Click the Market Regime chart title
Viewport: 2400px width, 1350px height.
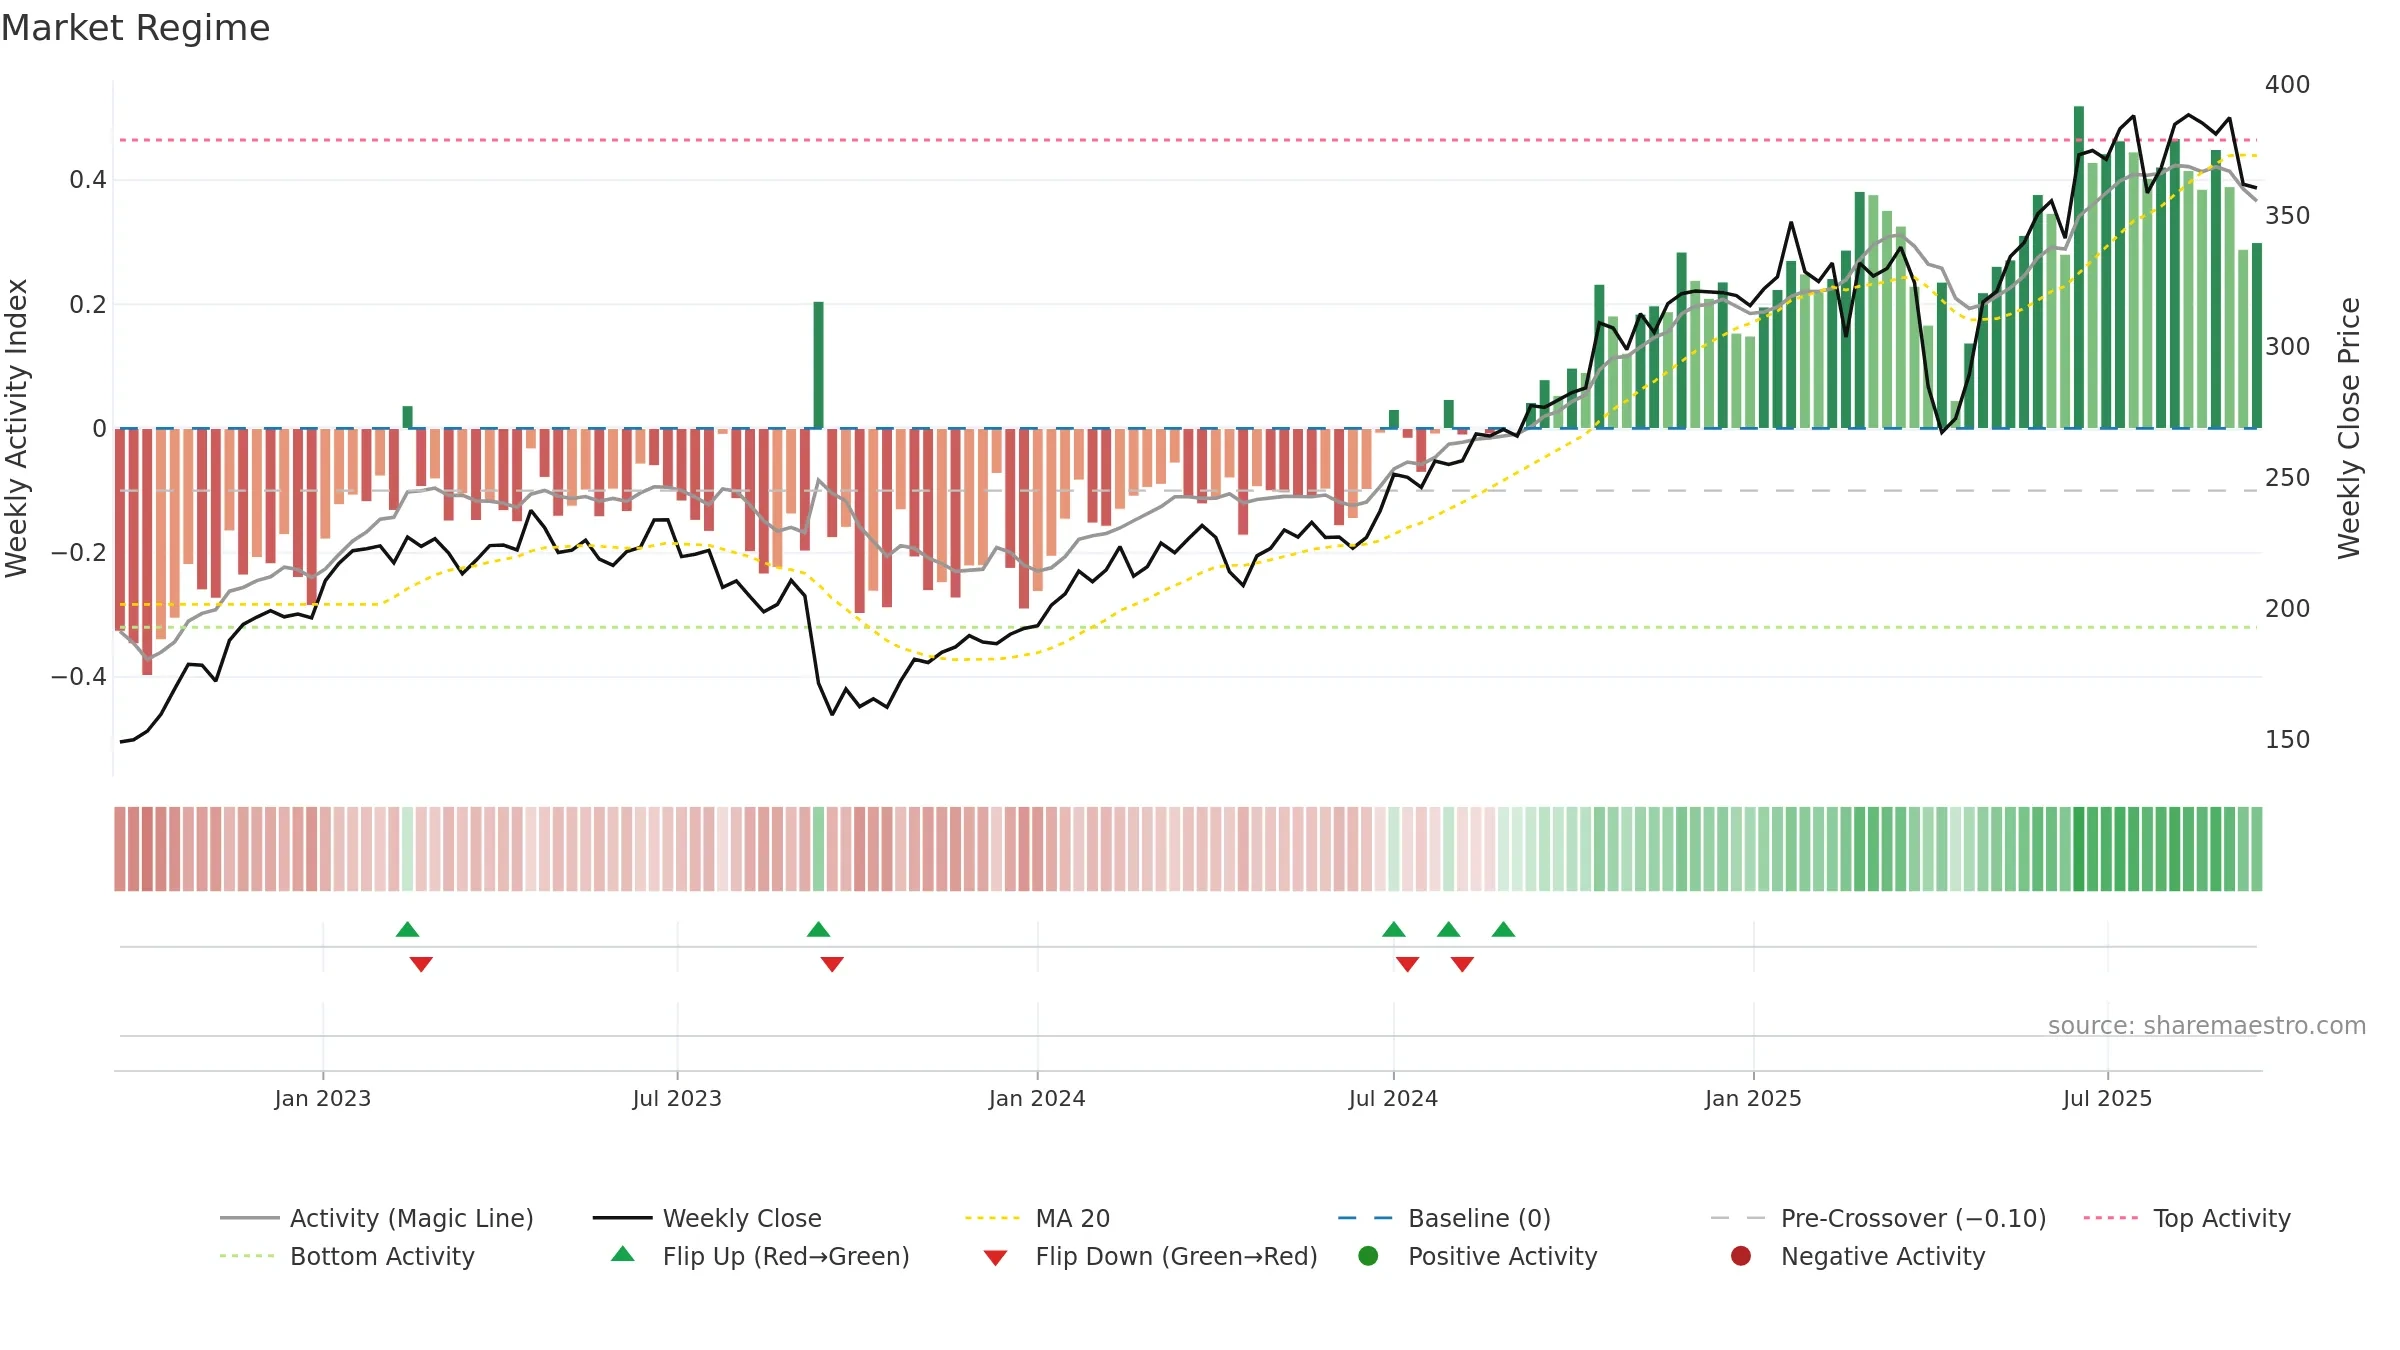135,28
